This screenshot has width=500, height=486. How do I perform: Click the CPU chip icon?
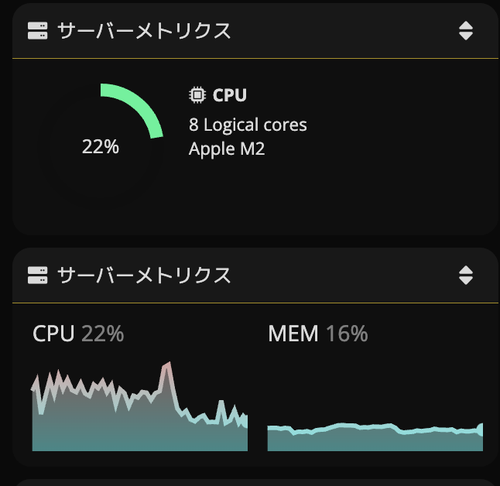pyautogui.click(x=197, y=95)
